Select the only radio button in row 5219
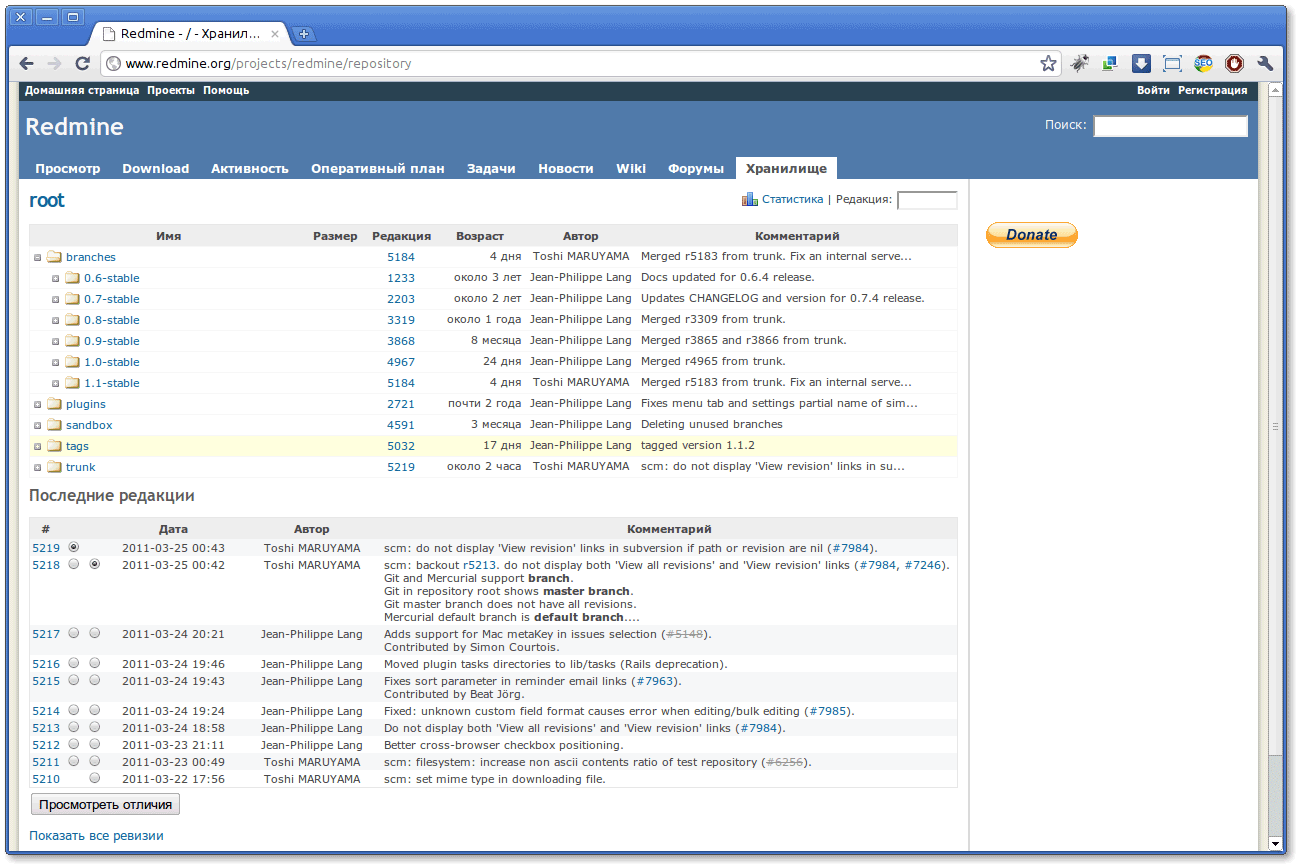Image resolution: width=1296 pixels, height=864 pixels. point(73,547)
